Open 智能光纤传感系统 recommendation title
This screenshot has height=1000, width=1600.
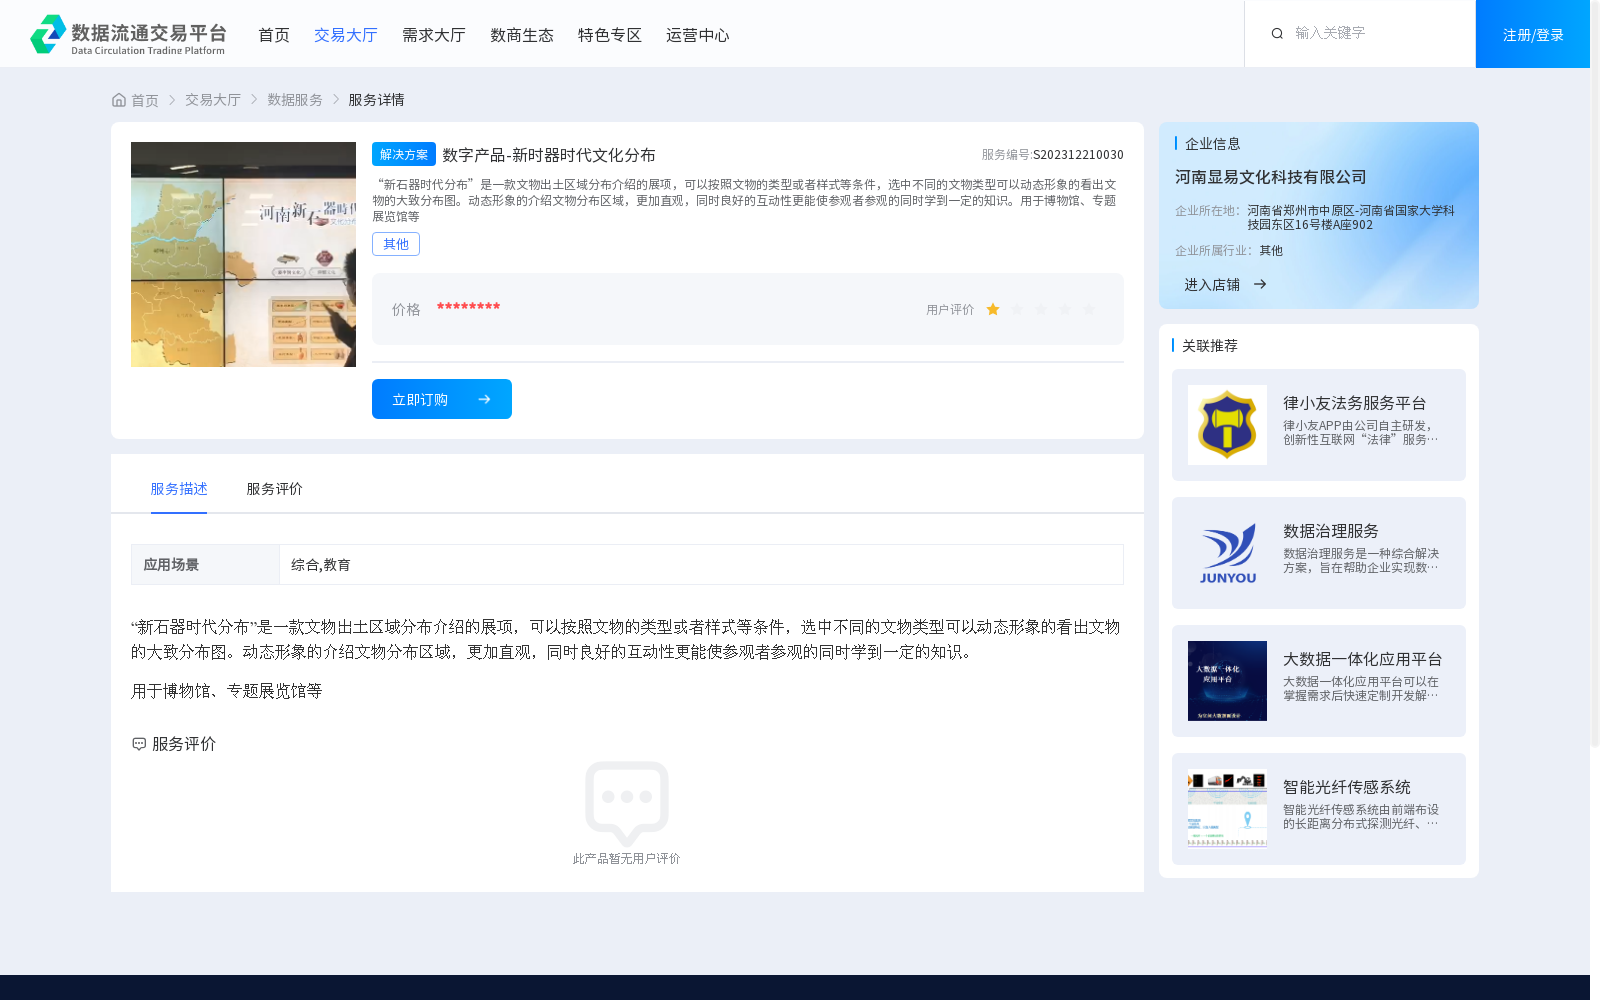1347,787
